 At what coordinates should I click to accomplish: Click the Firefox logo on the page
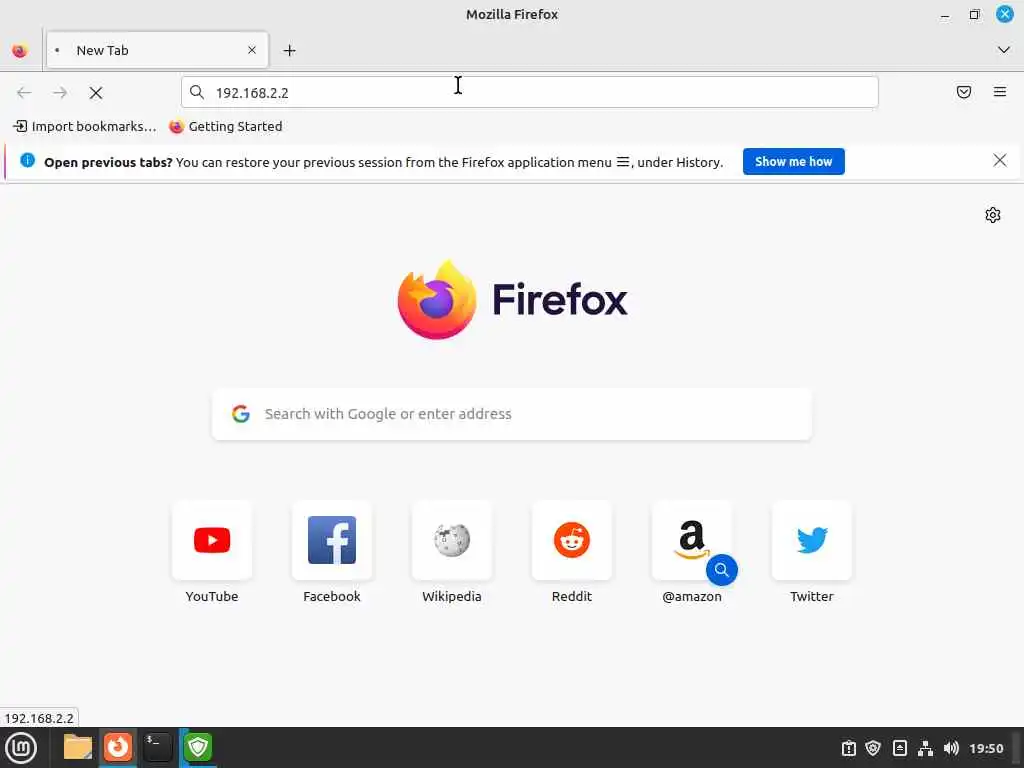(512, 300)
